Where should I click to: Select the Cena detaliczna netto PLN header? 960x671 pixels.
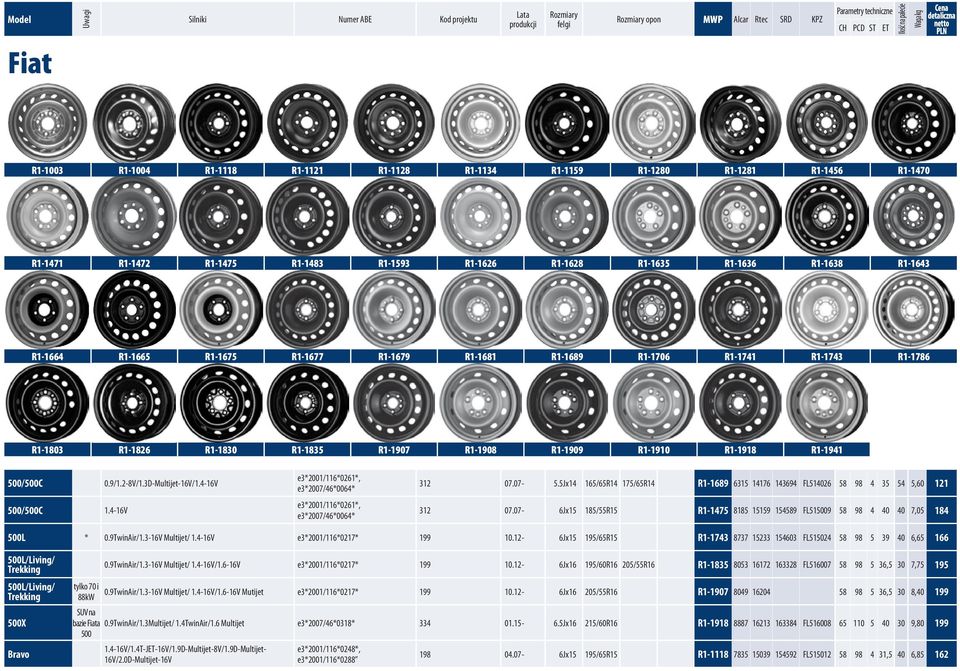pyautogui.click(x=942, y=20)
